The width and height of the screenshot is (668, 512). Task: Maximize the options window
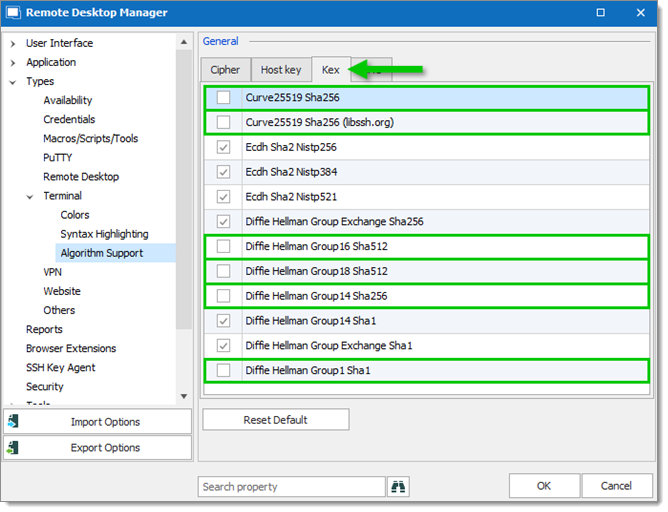click(x=600, y=12)
